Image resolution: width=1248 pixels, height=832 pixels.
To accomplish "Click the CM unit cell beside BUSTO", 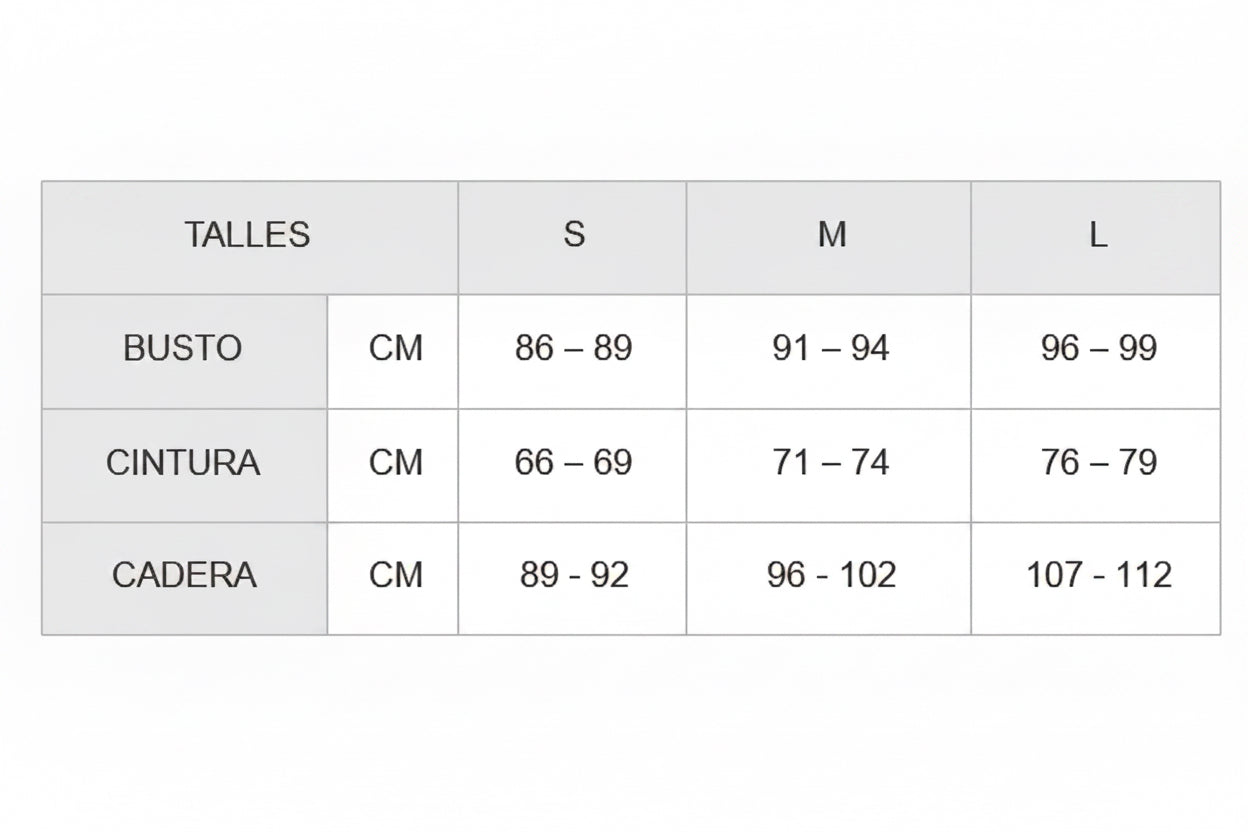I will click(x=393, y=351).
